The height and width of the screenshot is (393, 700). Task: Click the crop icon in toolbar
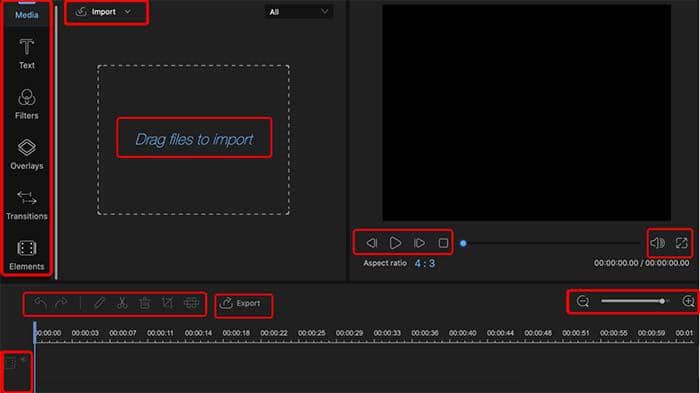tap(167, 304)
